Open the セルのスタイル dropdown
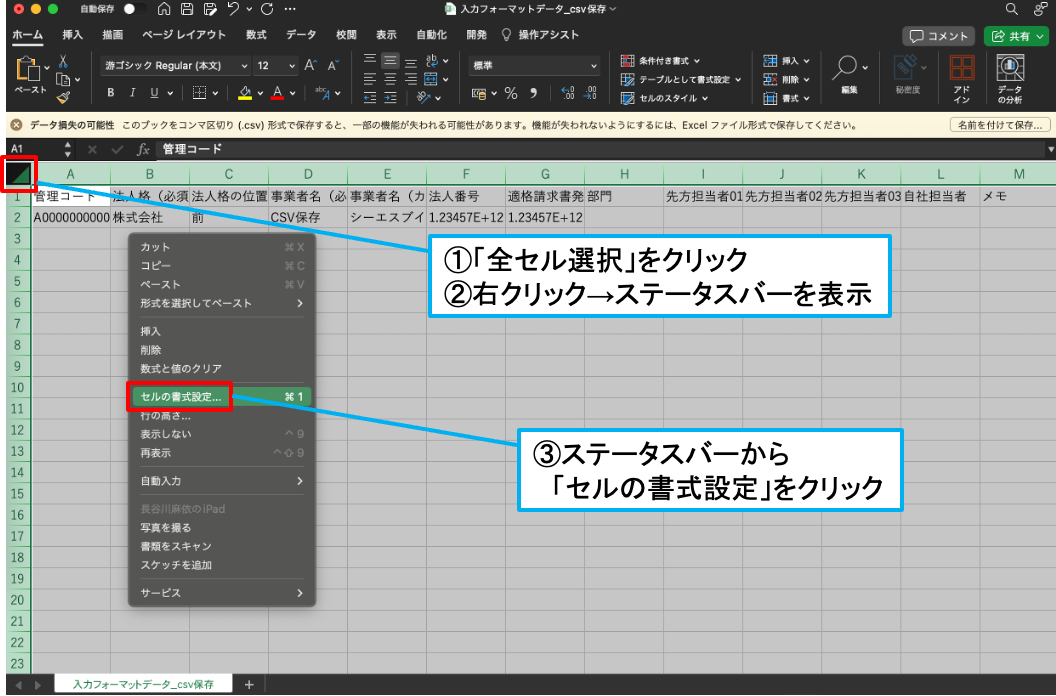The height and width of the screenshot is (696, 1056). (665, 98)
